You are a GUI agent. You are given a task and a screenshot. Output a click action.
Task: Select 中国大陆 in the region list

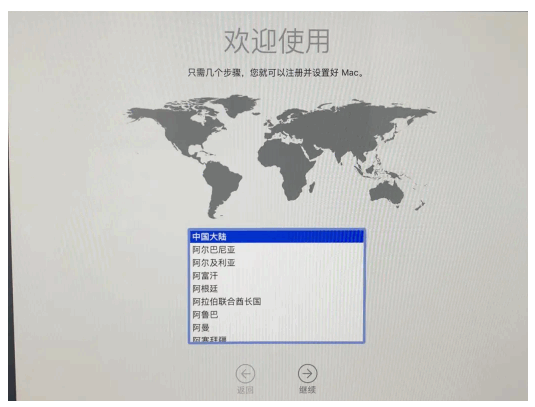(276, 237)
